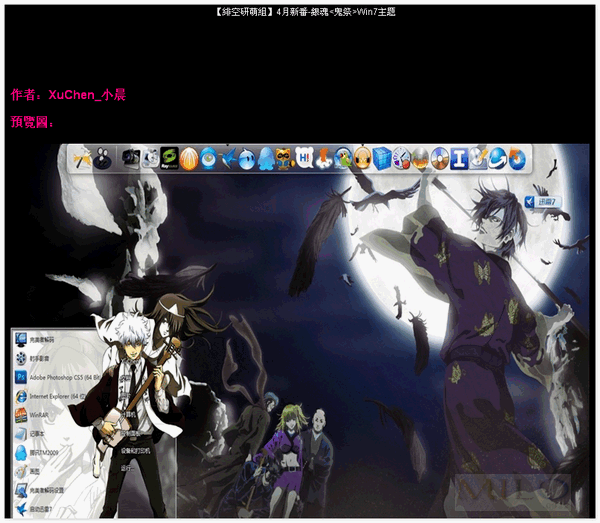
Task: Open the green parrot dock icon
Action: 343,158
